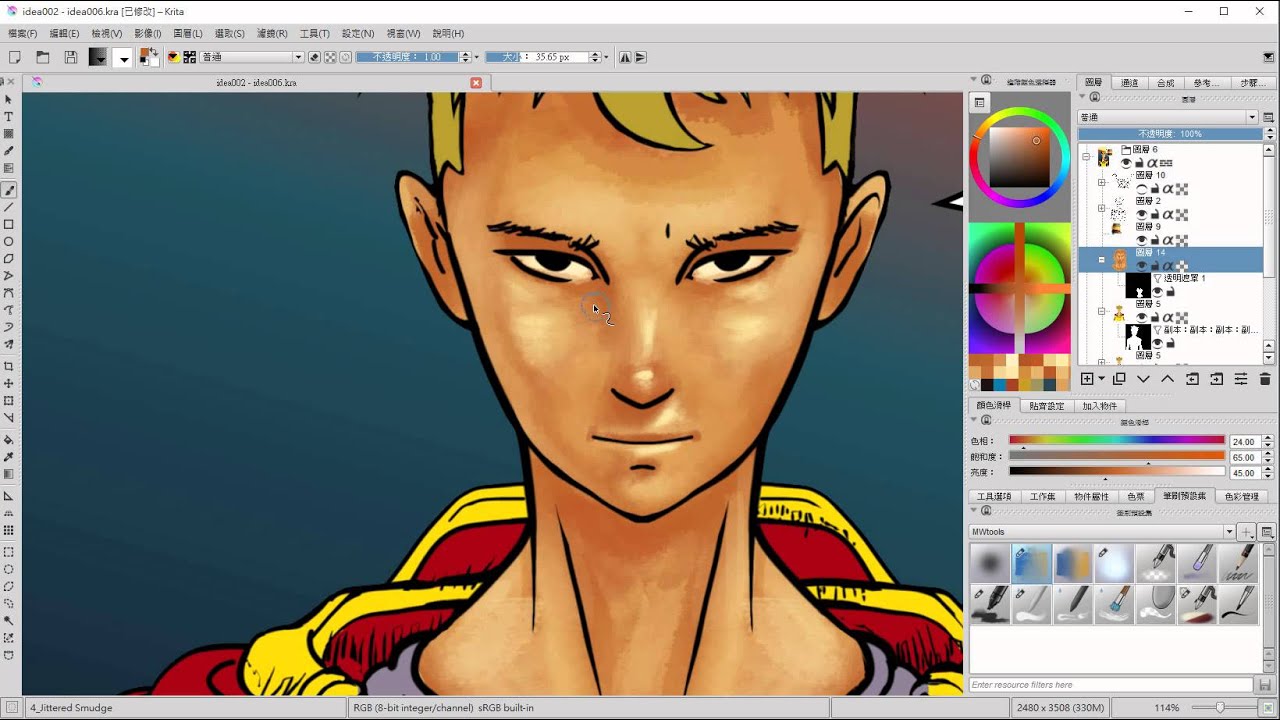
Task: Toggle visibility of 透明遮罩 1 mask
Action: pos(1158,291)
